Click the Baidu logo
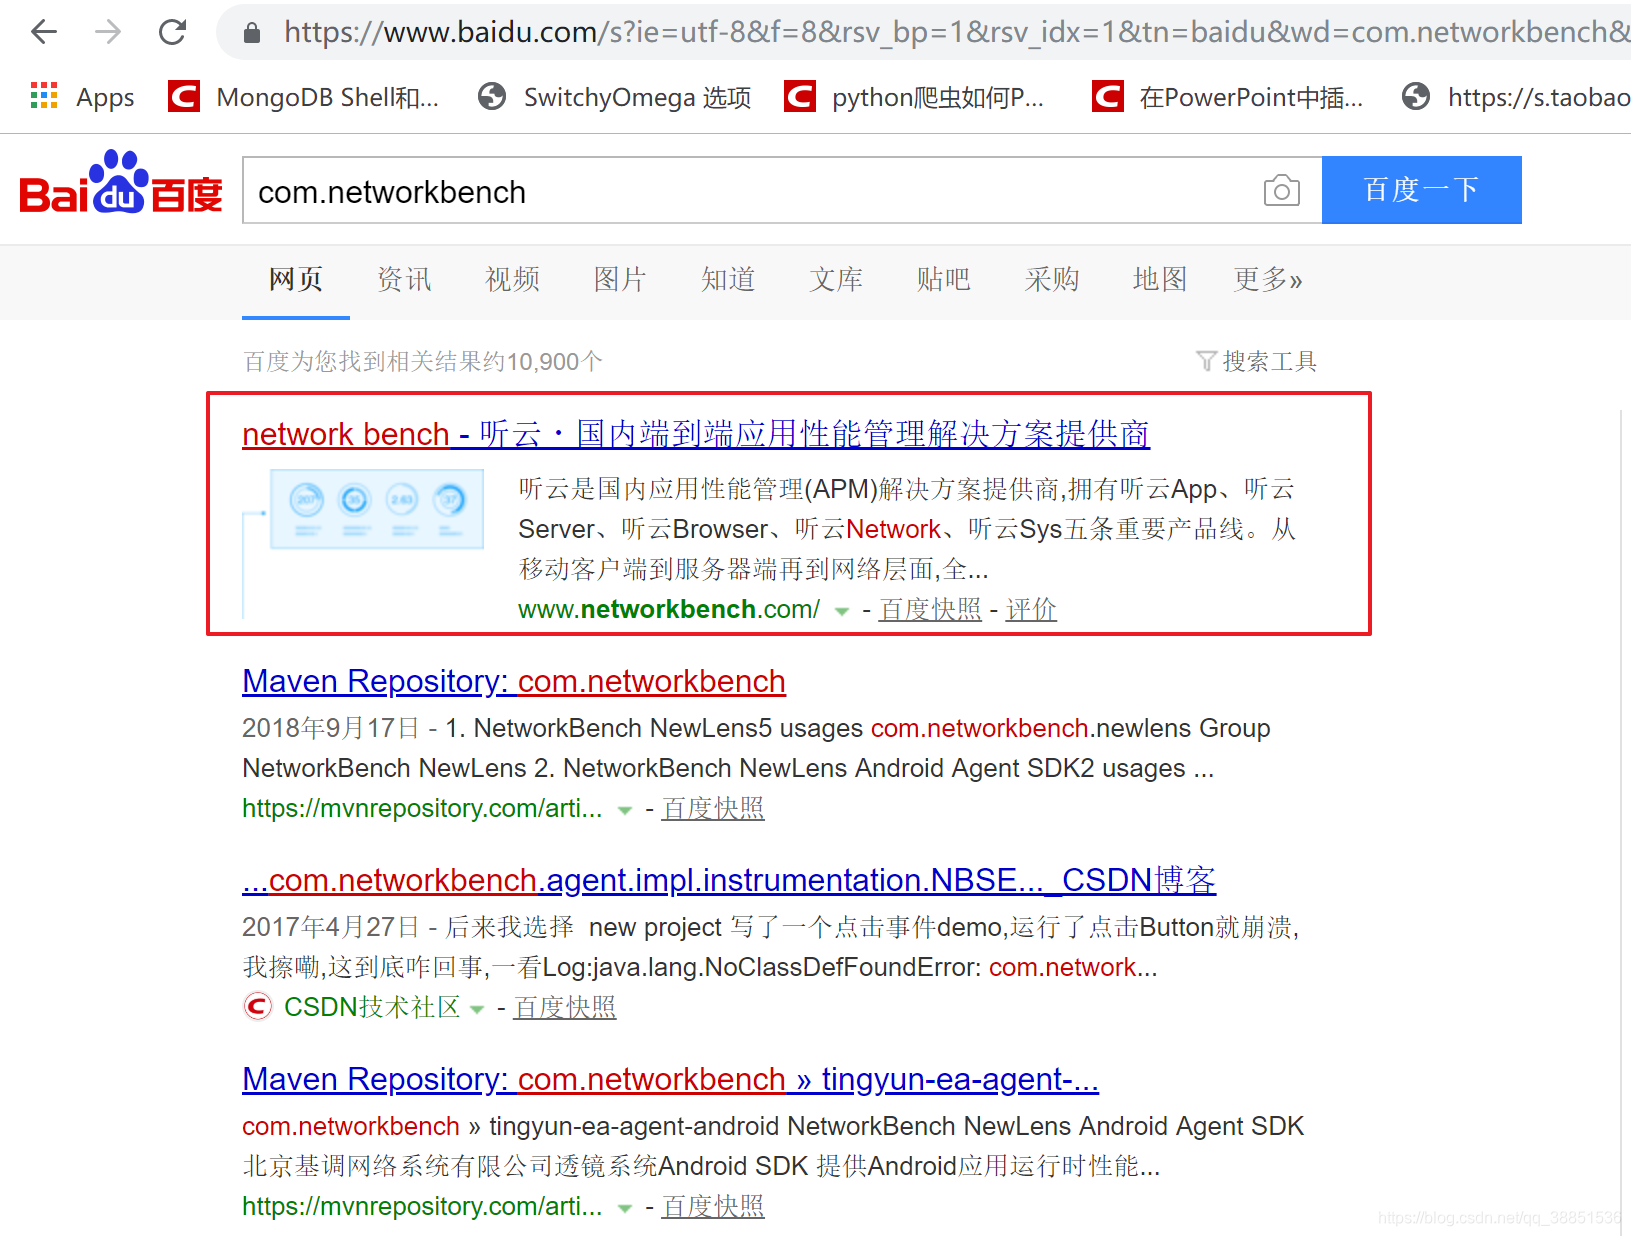Image resolution: width=1631 pixels, height=1236 pixels. click(121, 183)
